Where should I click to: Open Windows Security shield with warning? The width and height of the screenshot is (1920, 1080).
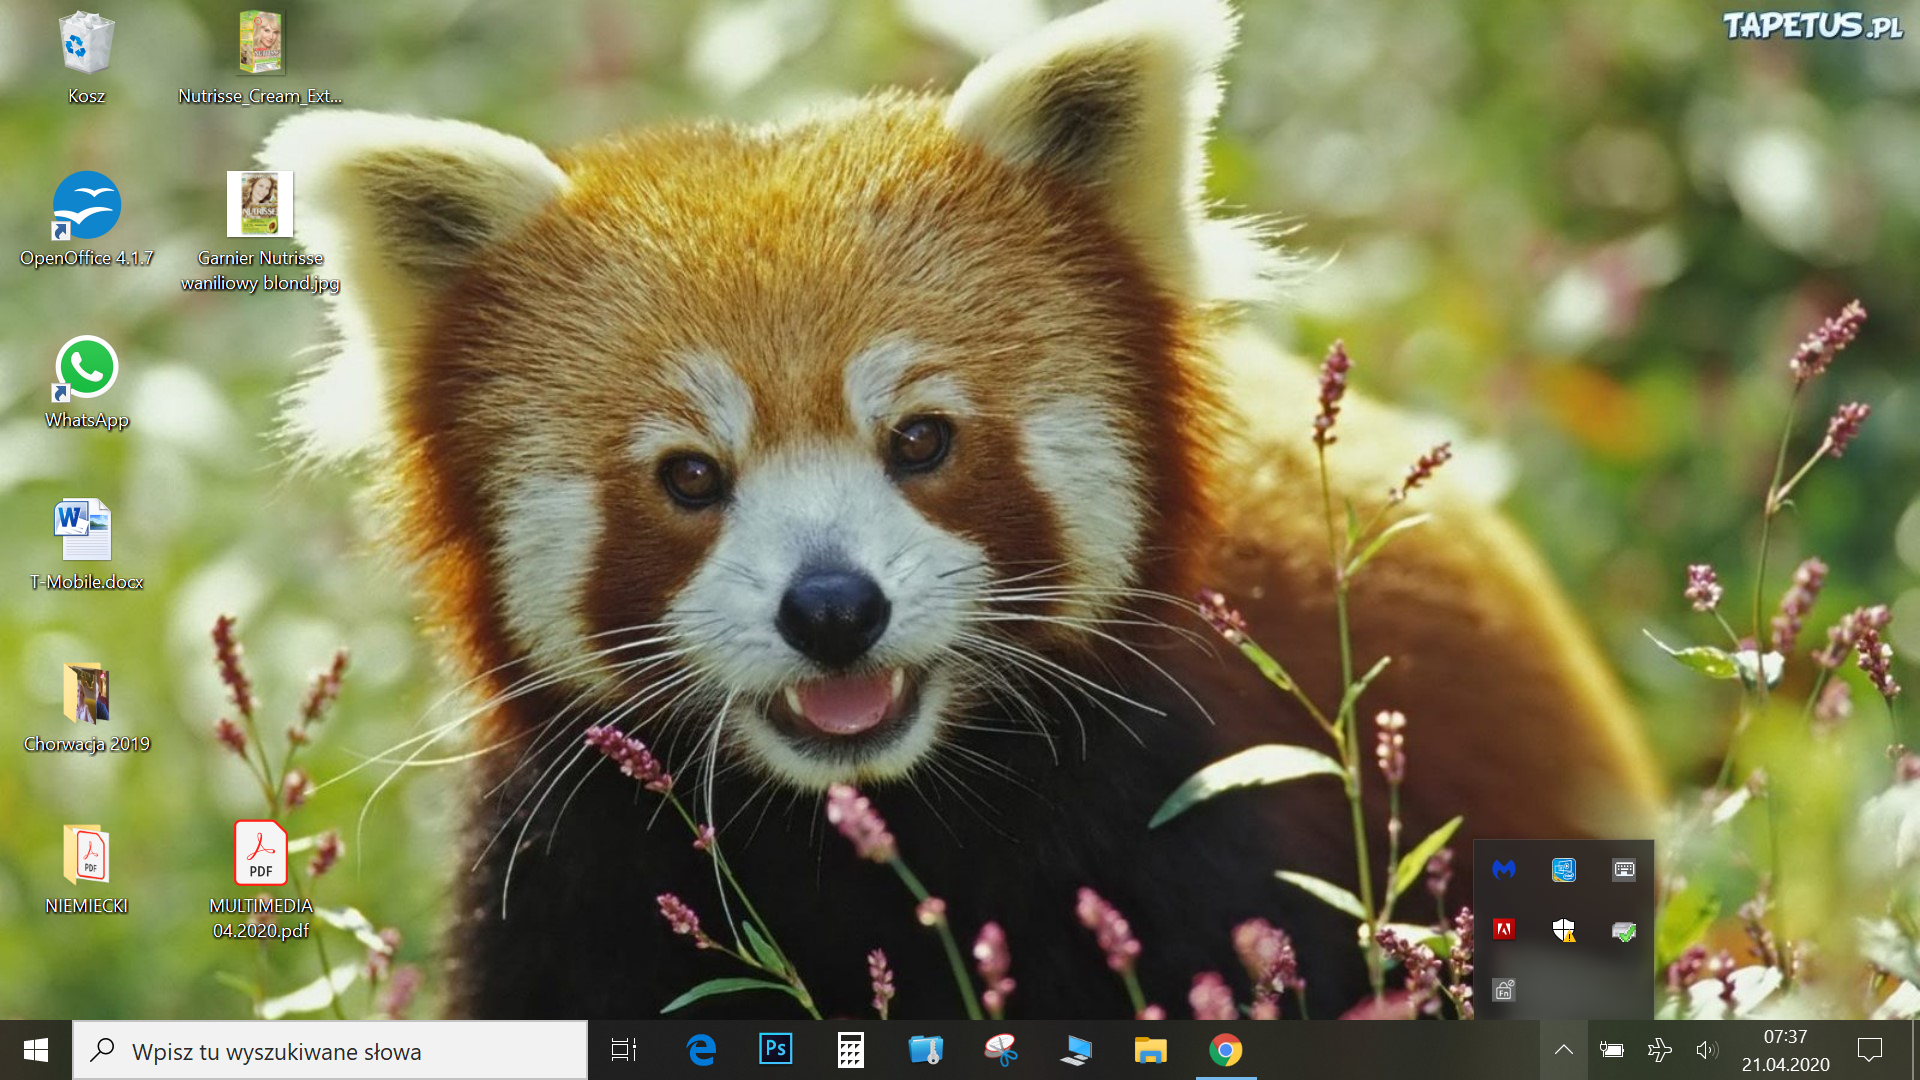(1564, 930)
